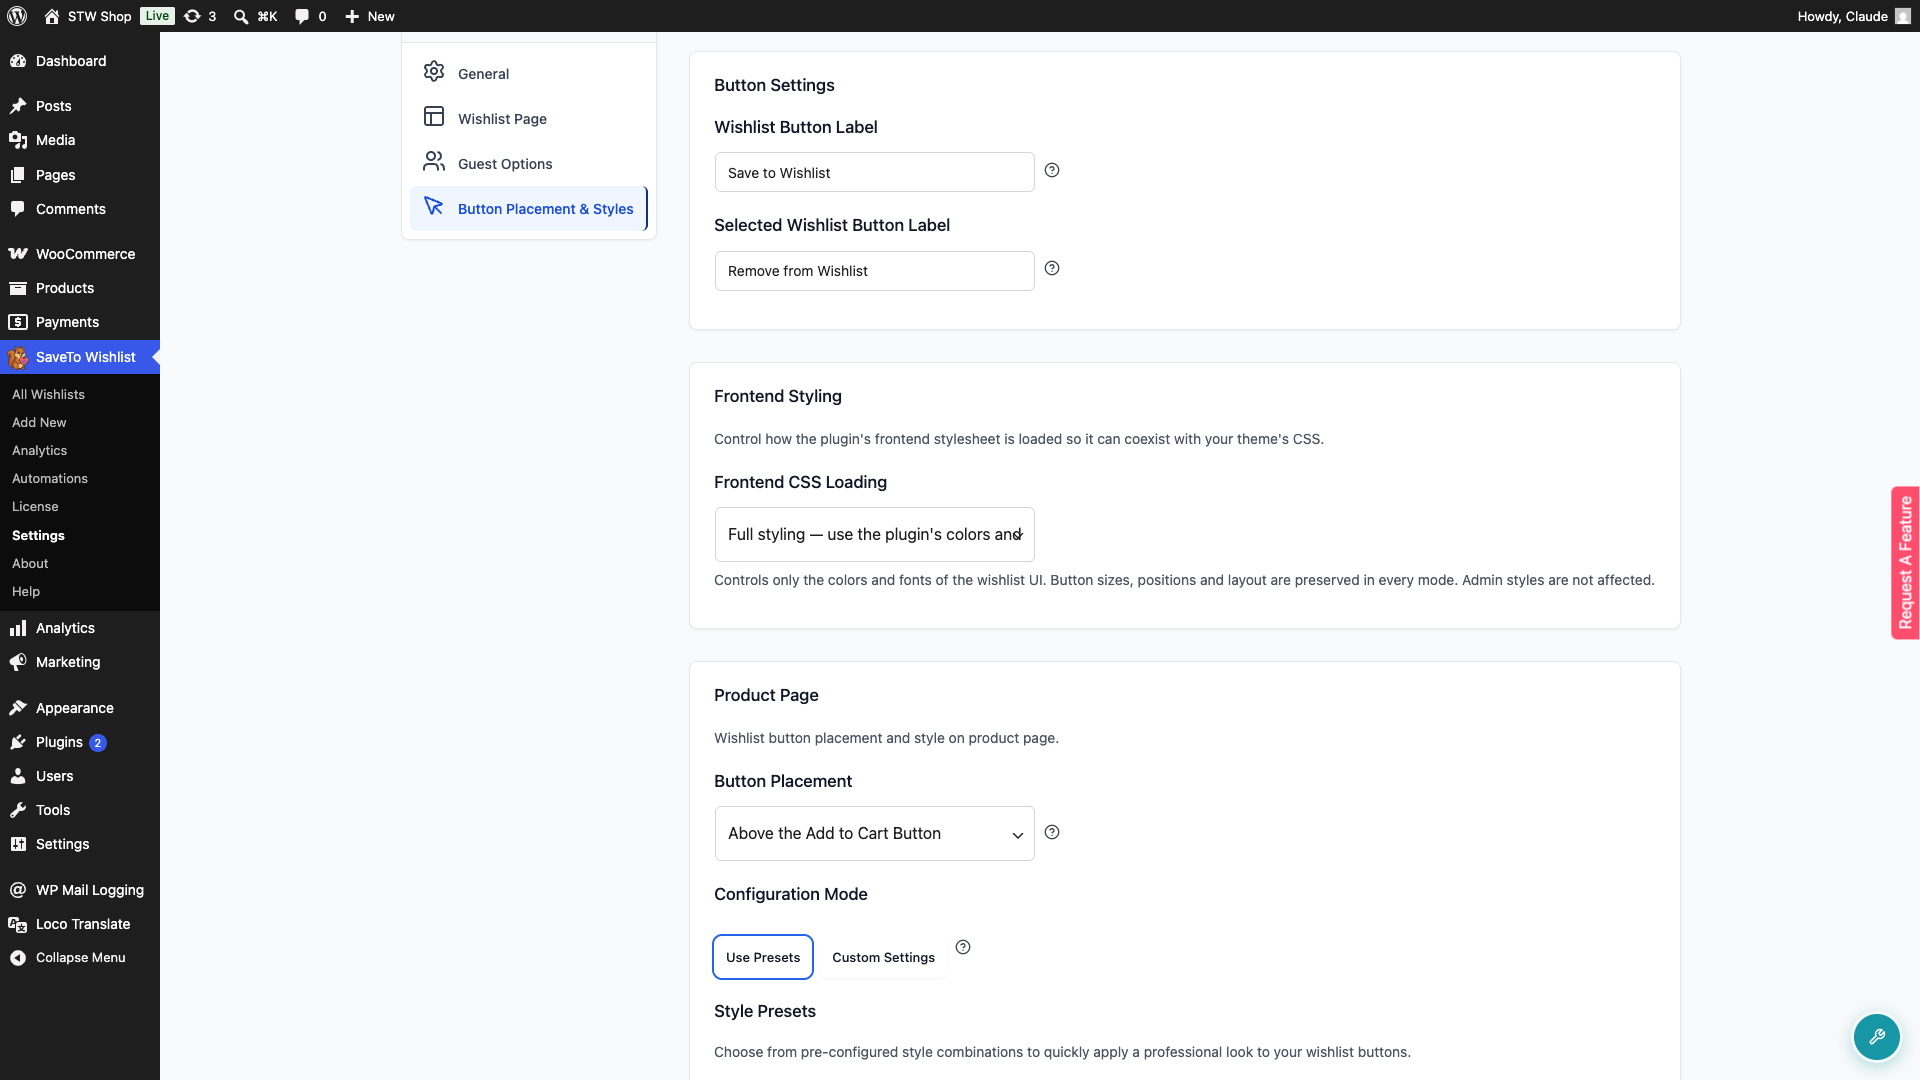Open the Users menu
The width and height of the screenshot is (1920, 1080).
tap(80, 776)
